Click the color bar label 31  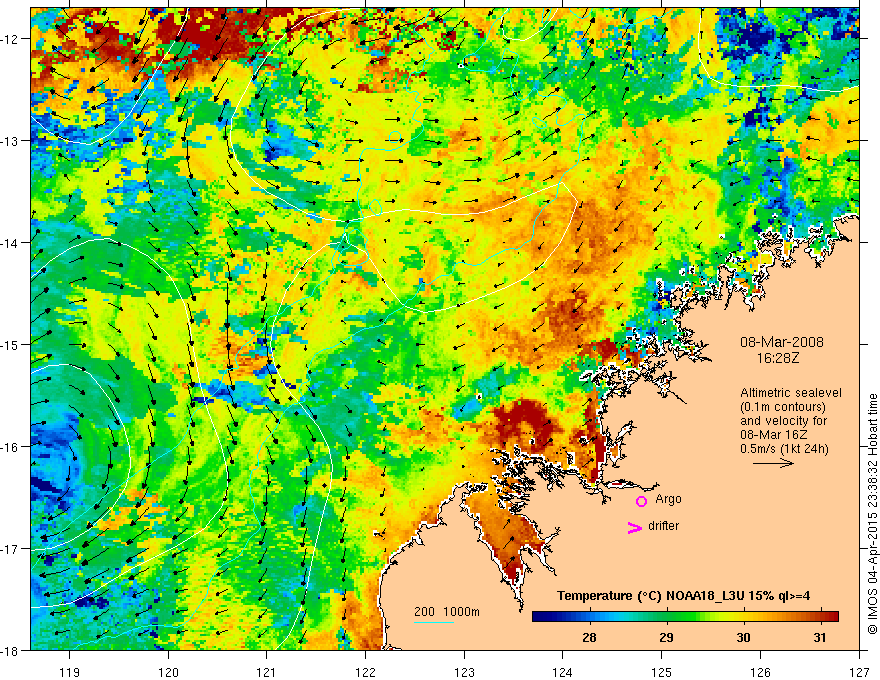pyautogui.click(x=820, y=637)
